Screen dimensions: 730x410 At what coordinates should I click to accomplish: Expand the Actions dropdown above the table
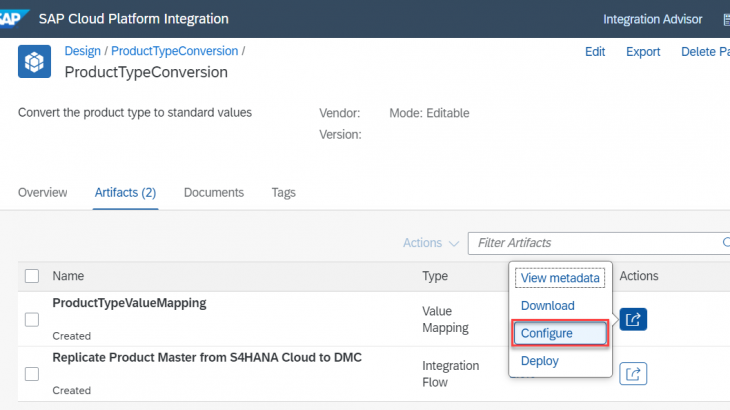(431, 243)
